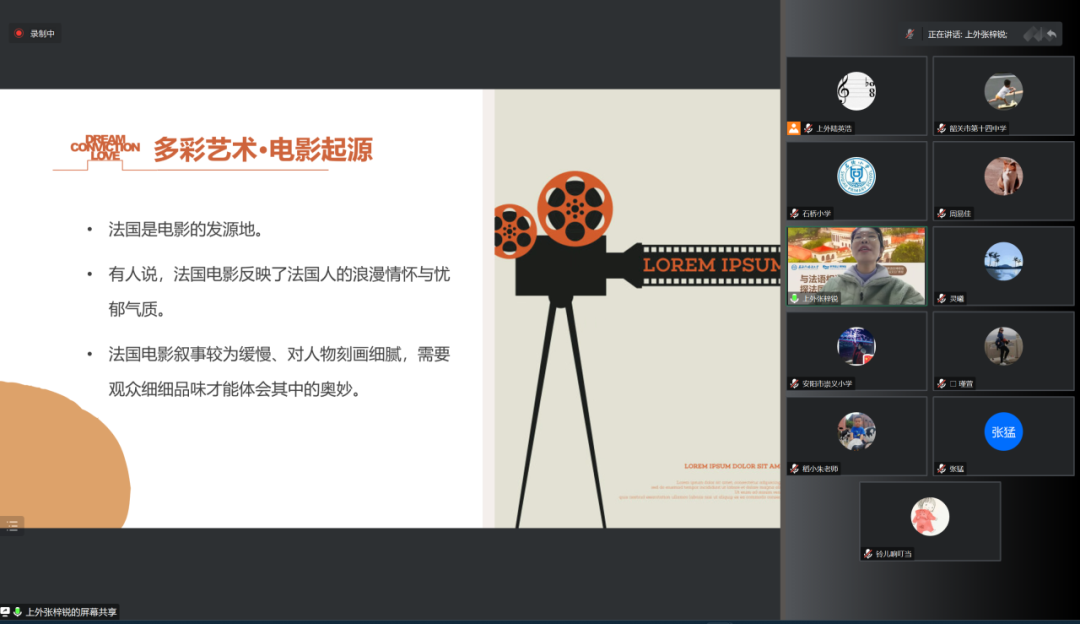The width and height of the screenshot is (1080, 624).
Task: Click the 铃儿响叮当 name label
Action: click(x=893, y=554)
